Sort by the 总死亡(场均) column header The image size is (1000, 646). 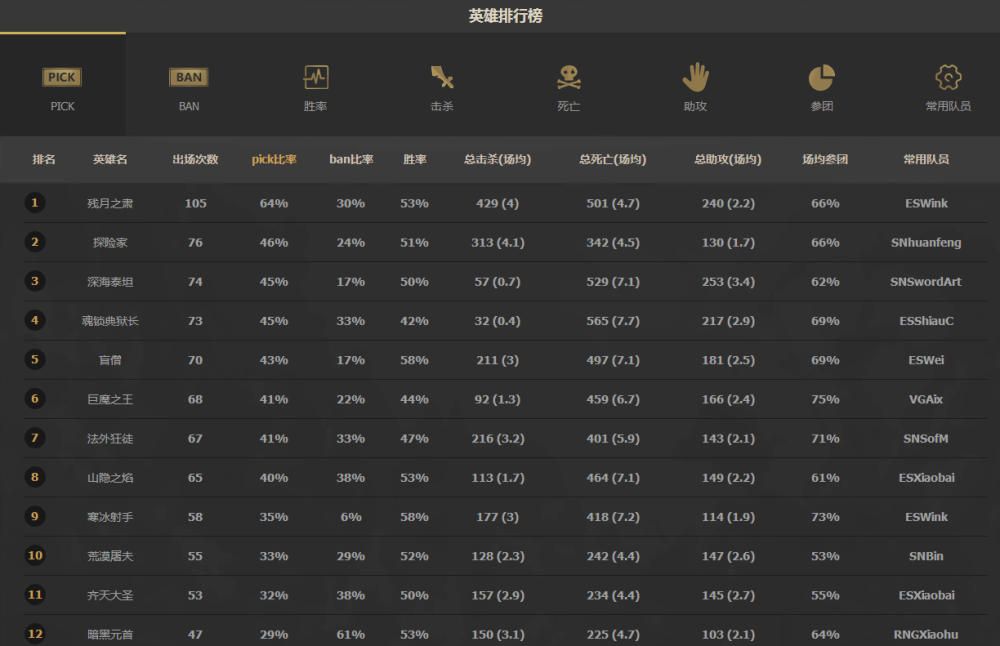click(x=613, y=159)
